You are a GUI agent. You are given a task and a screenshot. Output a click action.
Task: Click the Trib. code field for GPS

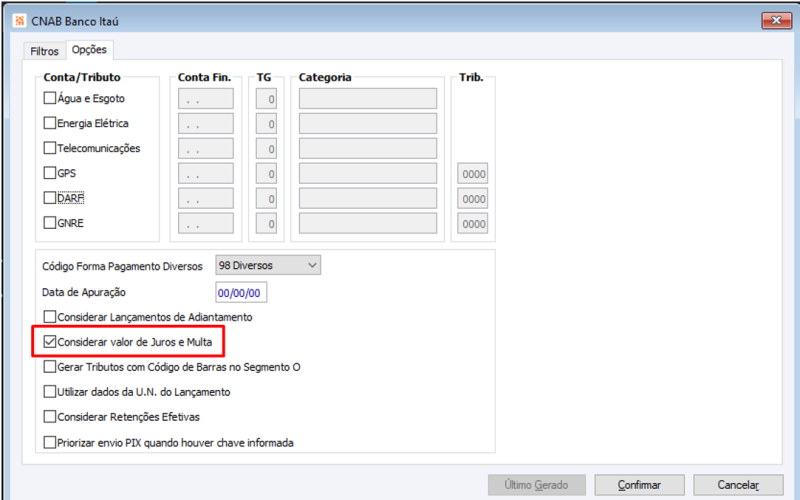pyautogui.click(x=472, y=173)
